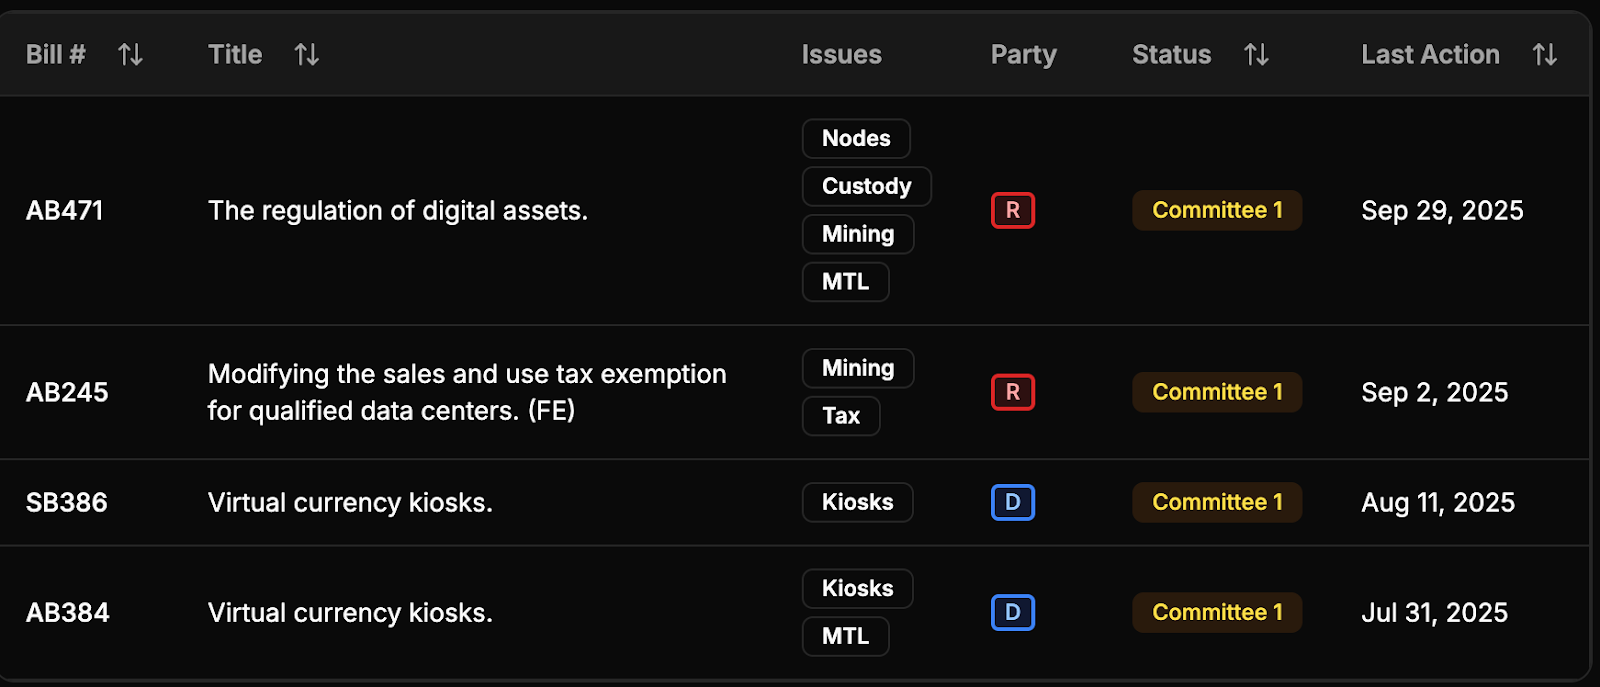Click the Committee 1 status badge for SB386

point(1216,502)
